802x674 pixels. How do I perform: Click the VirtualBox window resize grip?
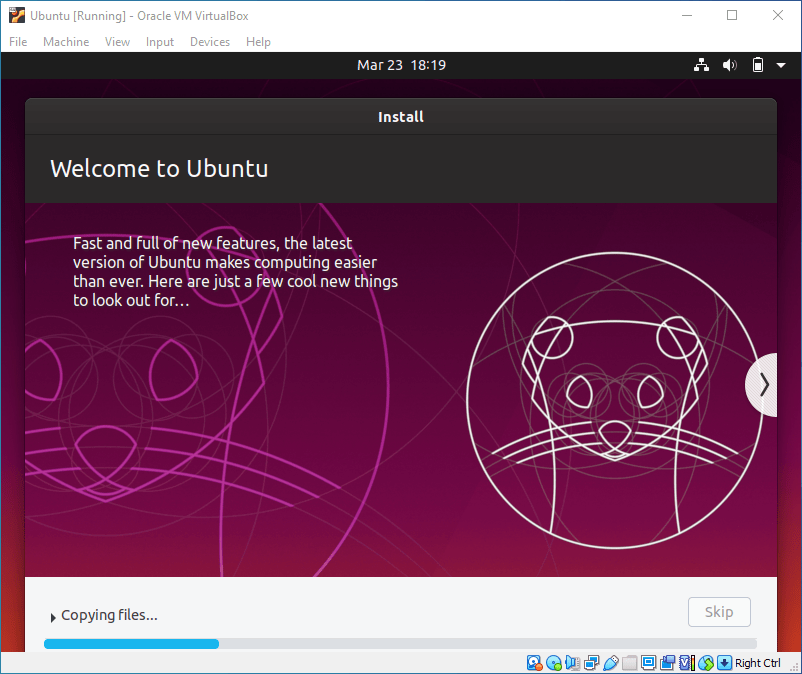794,666
